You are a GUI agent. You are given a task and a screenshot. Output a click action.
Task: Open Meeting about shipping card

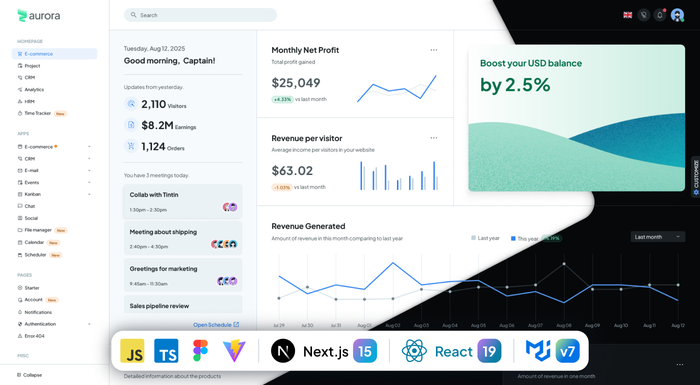coord(183,238)
